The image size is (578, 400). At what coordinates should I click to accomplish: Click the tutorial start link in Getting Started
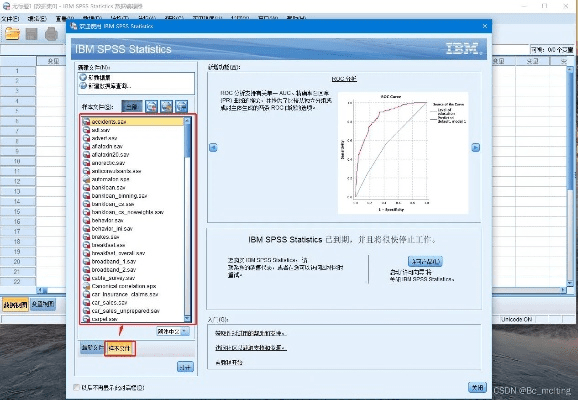[x=229, y=362]
